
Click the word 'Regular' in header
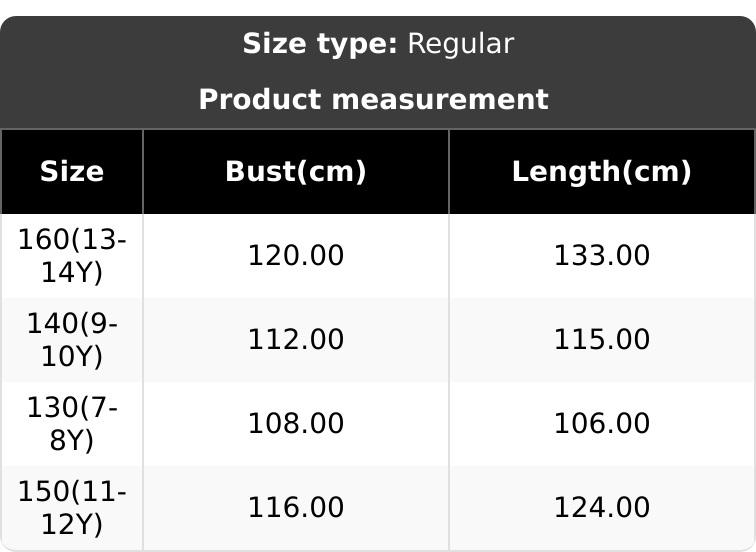pyautogui.click(x=461, y=44)
